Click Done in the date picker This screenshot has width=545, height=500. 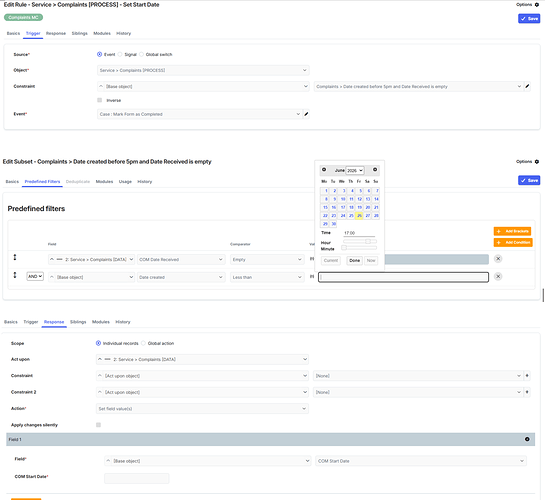(x=355, y=261)
